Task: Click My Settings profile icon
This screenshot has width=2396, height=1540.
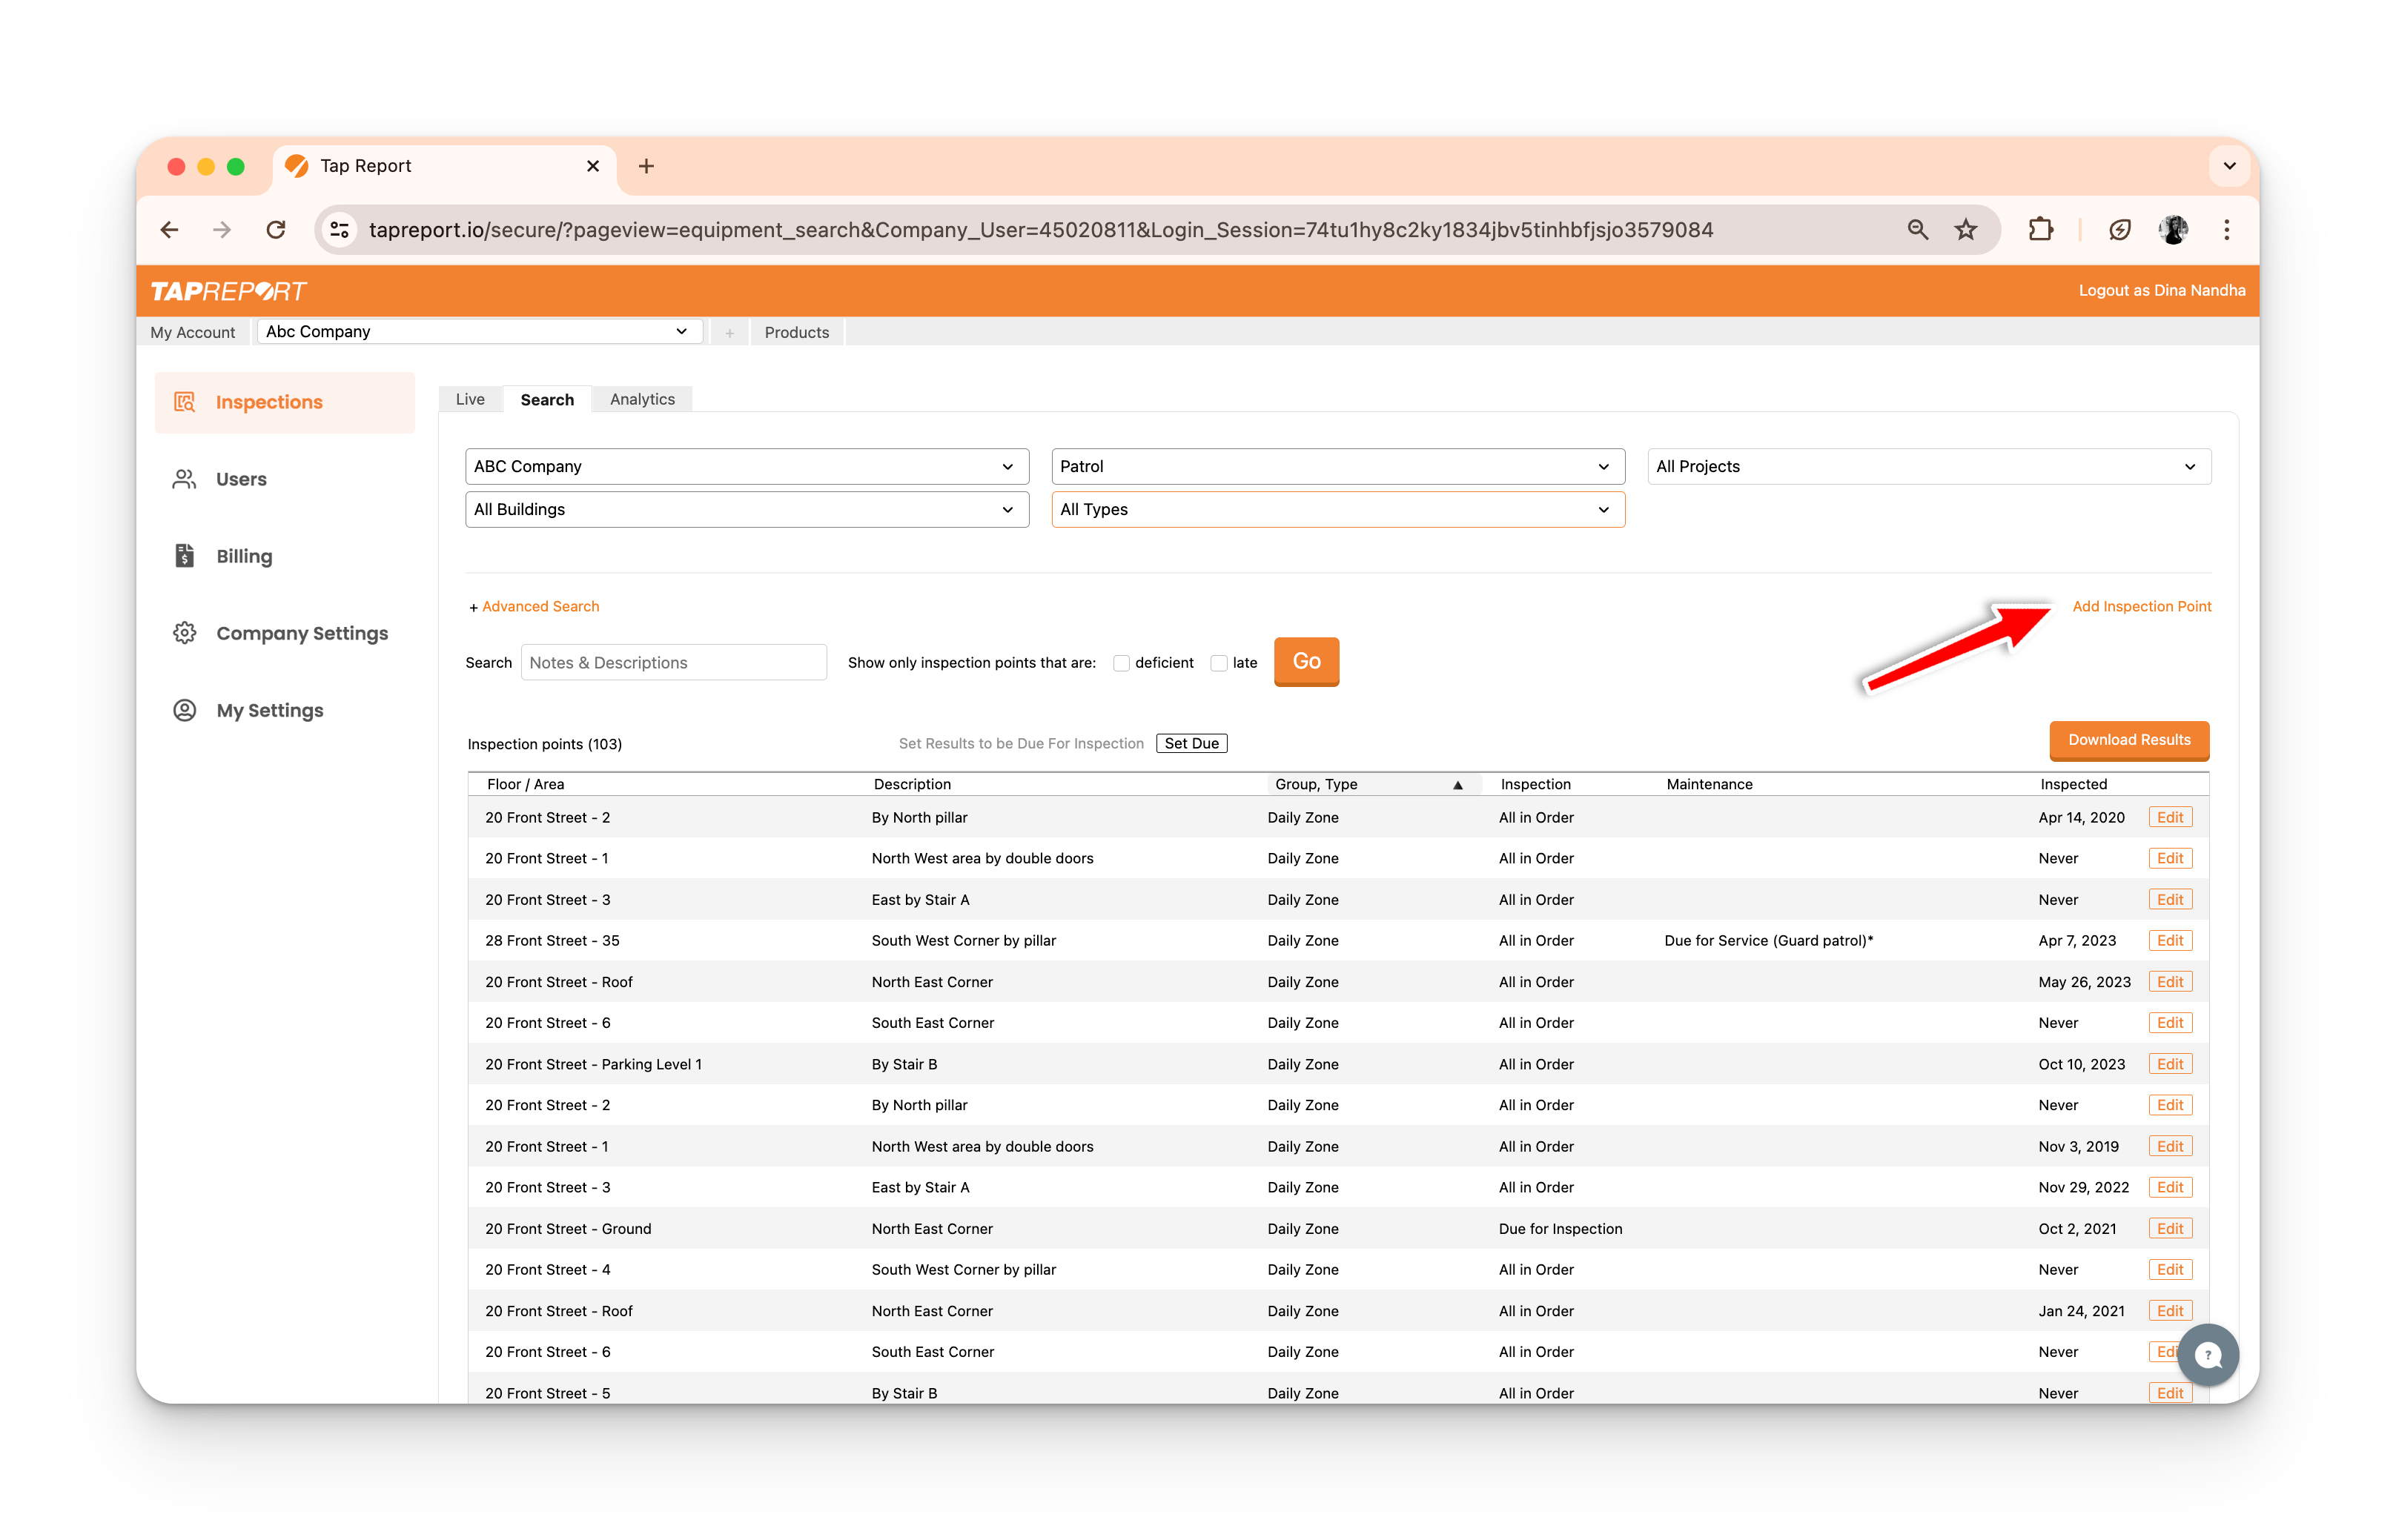Action: click(x=185, y=710)
